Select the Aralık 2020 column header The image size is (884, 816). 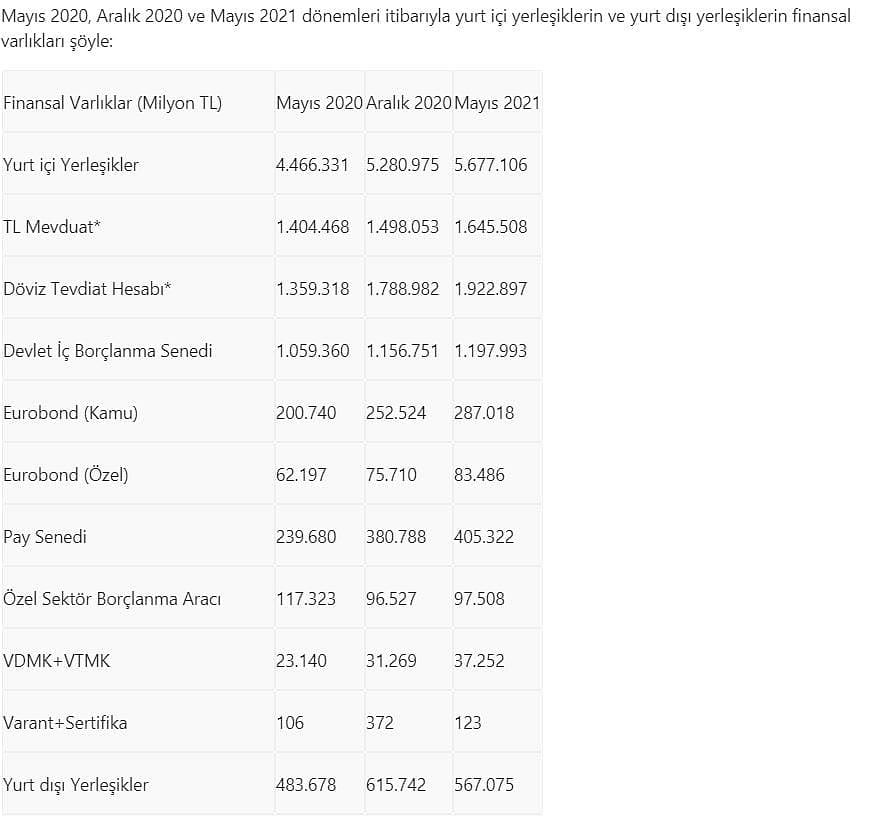pos(409,103)
